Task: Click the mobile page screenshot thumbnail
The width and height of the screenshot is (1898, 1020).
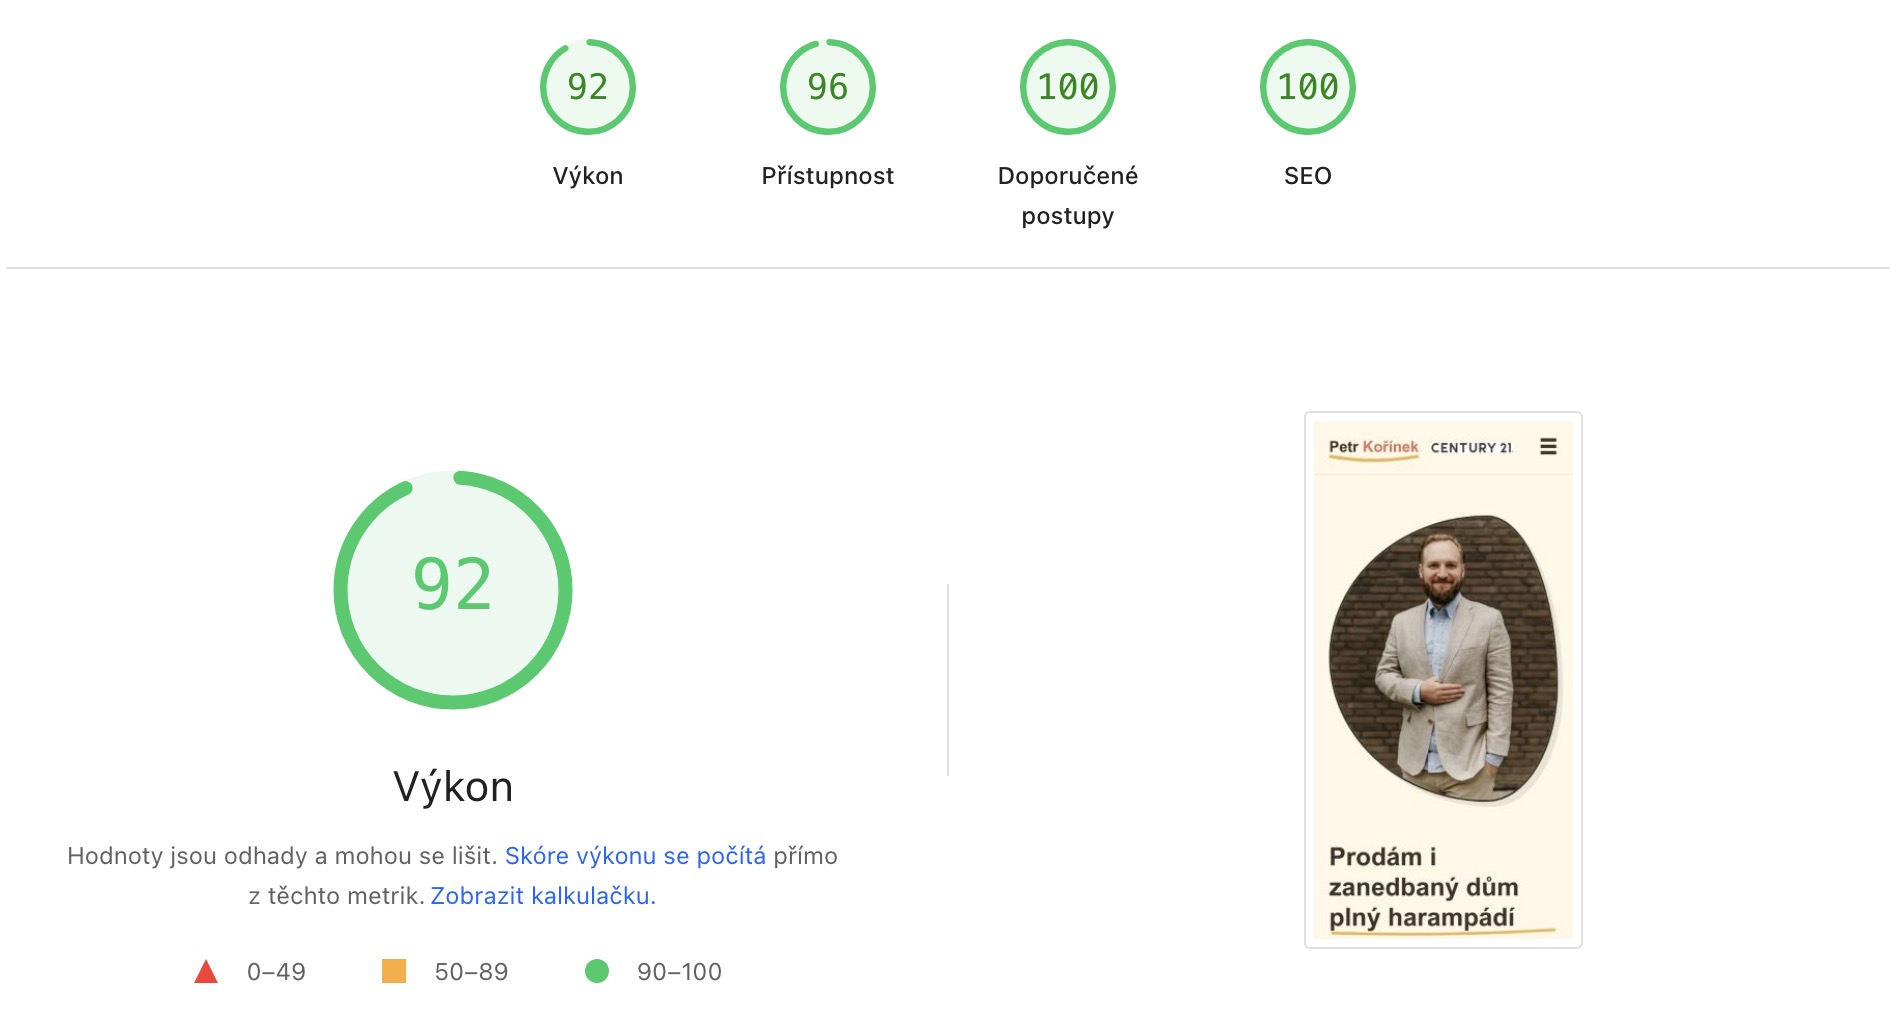Action: click(x=1443, y=680)
